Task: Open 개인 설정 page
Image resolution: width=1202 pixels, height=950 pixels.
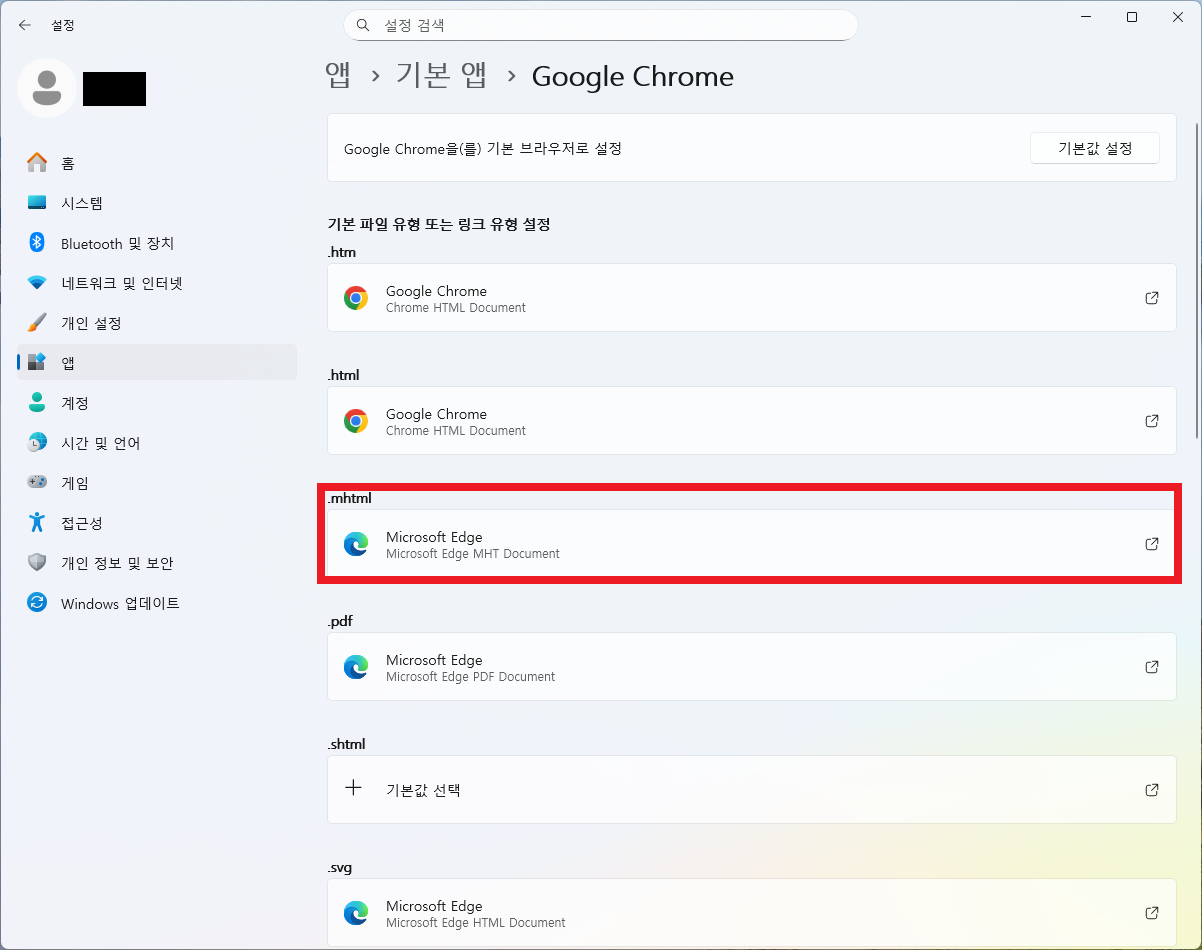Action: (x=157, y=323)
